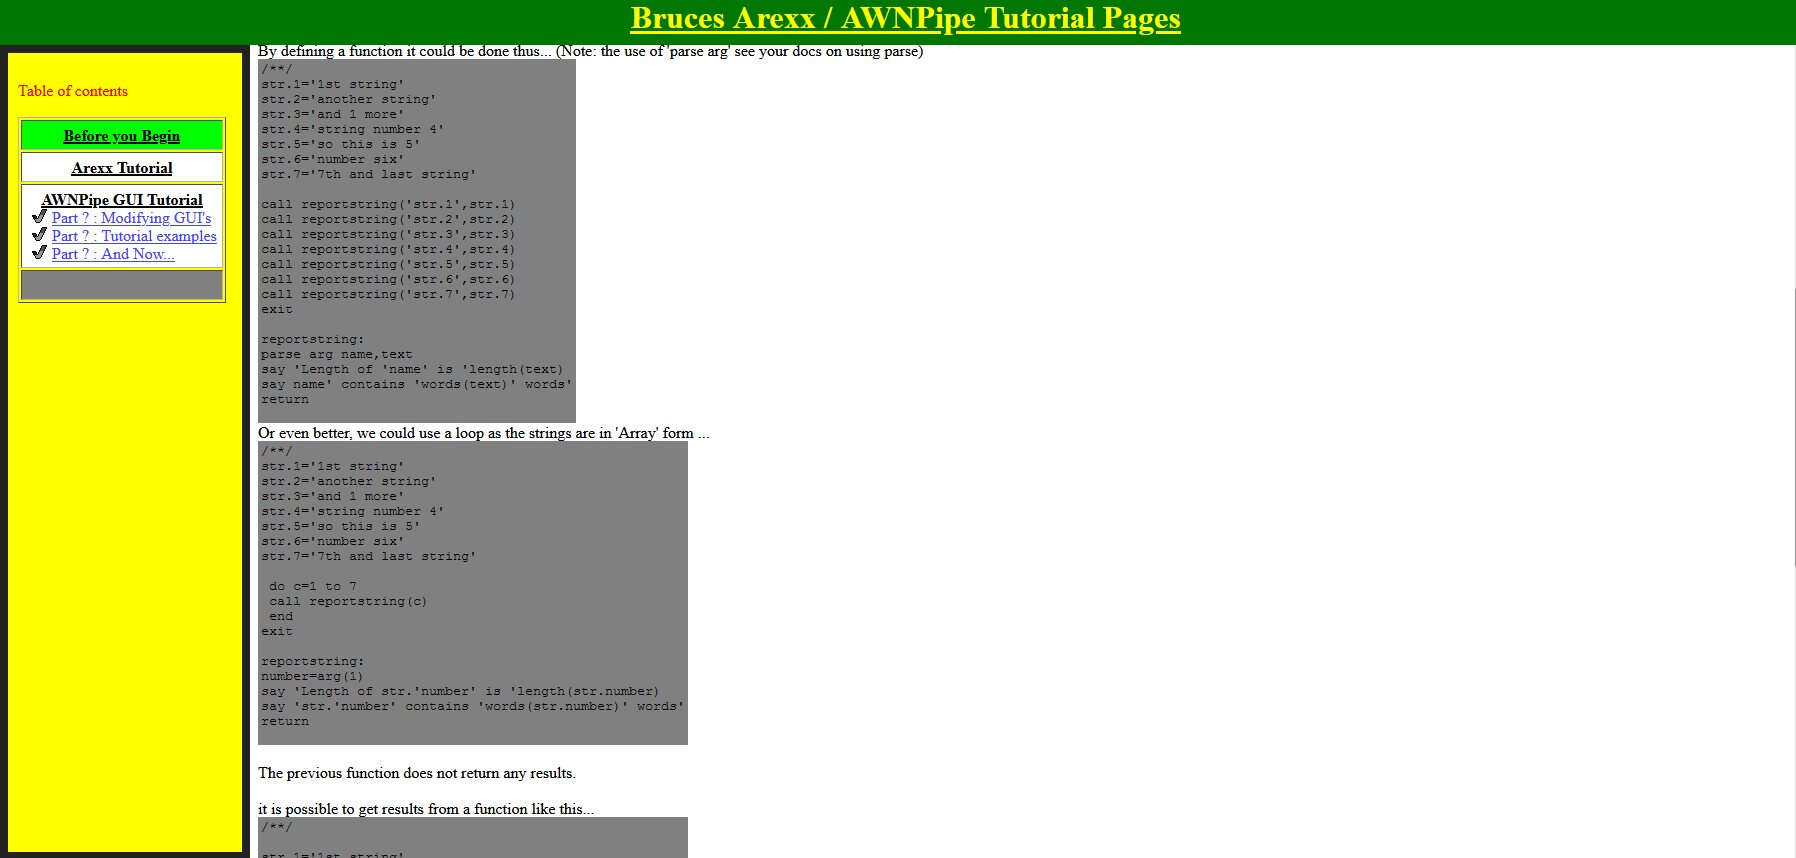
Task: Click checkmark icon beside Modifying GUI's
Action: tap(39, 216)
